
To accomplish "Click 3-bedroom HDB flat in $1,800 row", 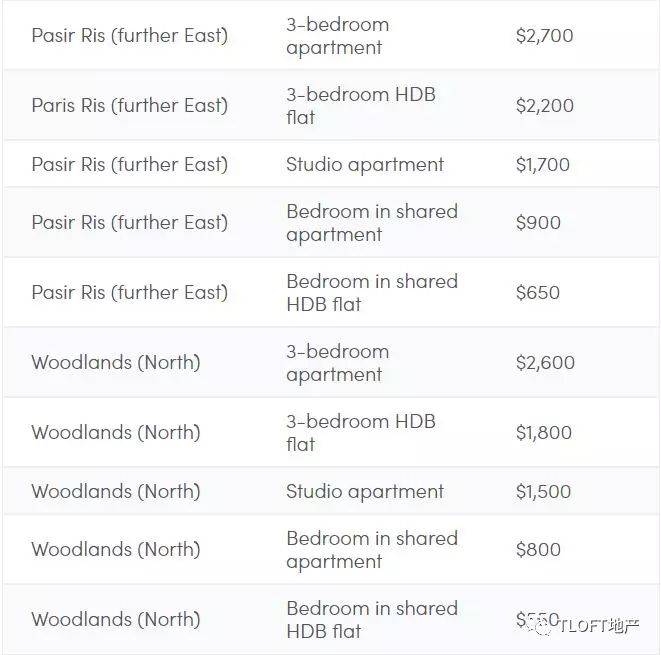I will click(360, 433).
